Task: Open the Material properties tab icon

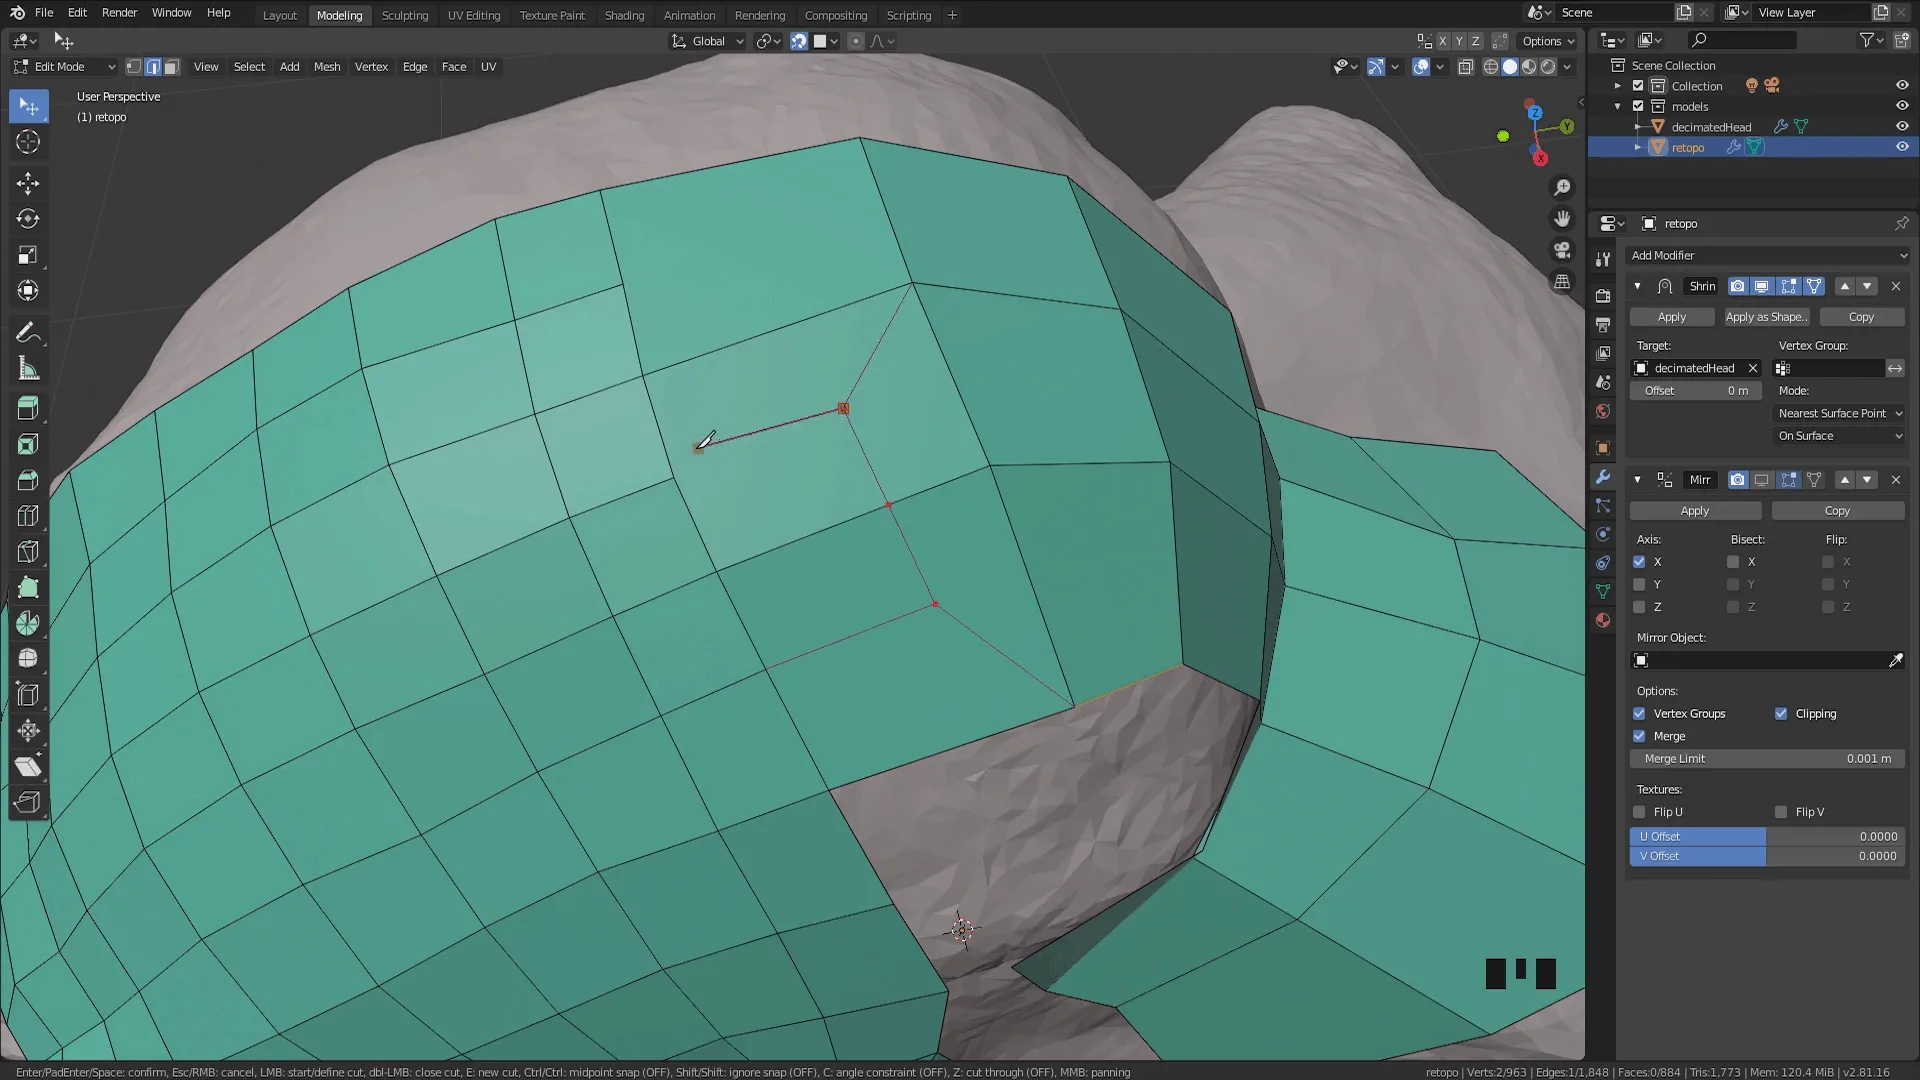Action: coord(1603,620)
